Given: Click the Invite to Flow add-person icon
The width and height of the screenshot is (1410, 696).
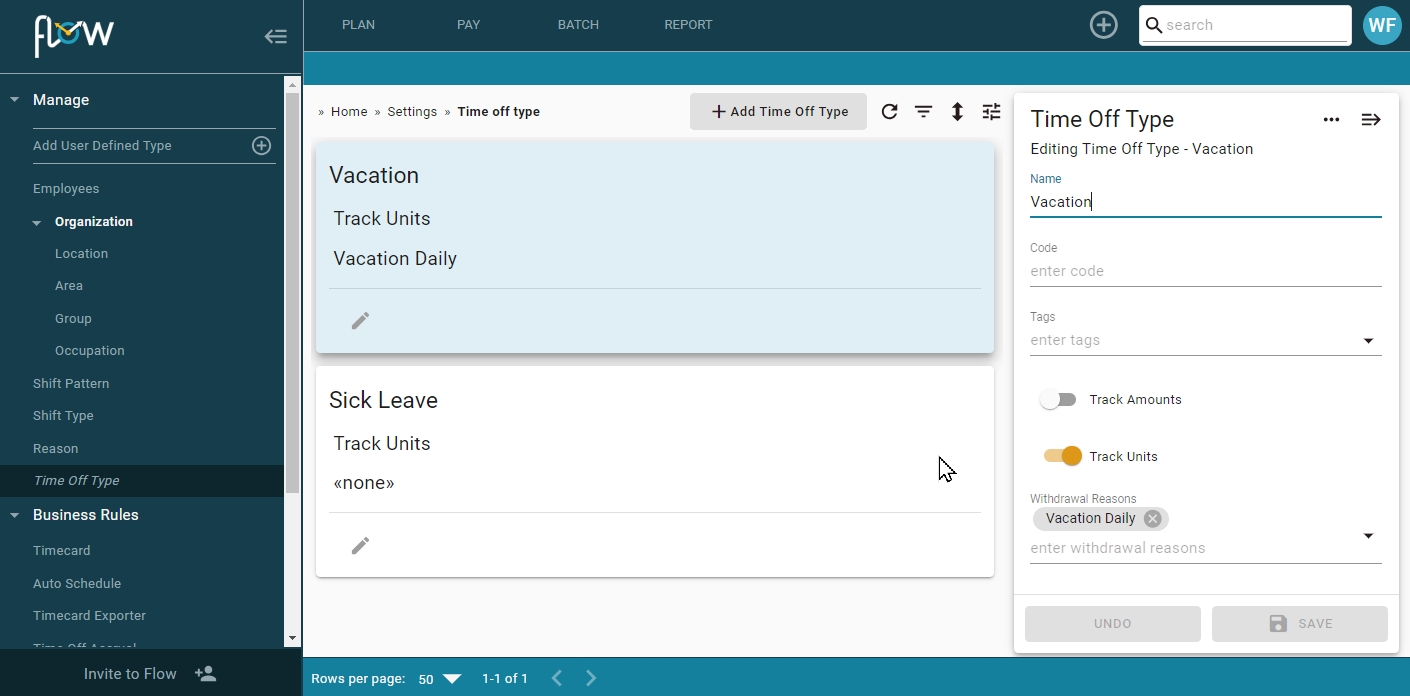Looking at the screenshot, I should click(205, 674).
